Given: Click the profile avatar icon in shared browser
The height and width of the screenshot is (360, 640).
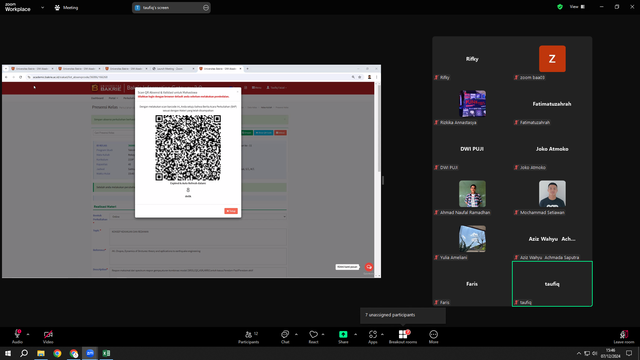Looking at the screenshot, I should pyautogui.click(x=369, y=77).
